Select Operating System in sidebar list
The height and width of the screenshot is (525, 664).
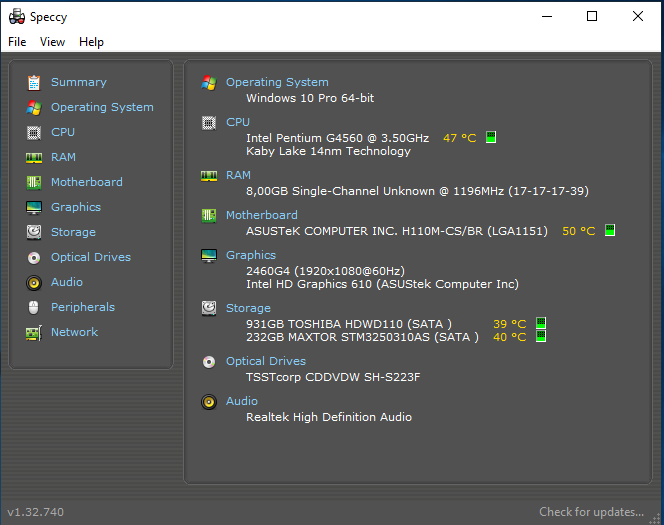pyautogui.click(x=102, y=107)
